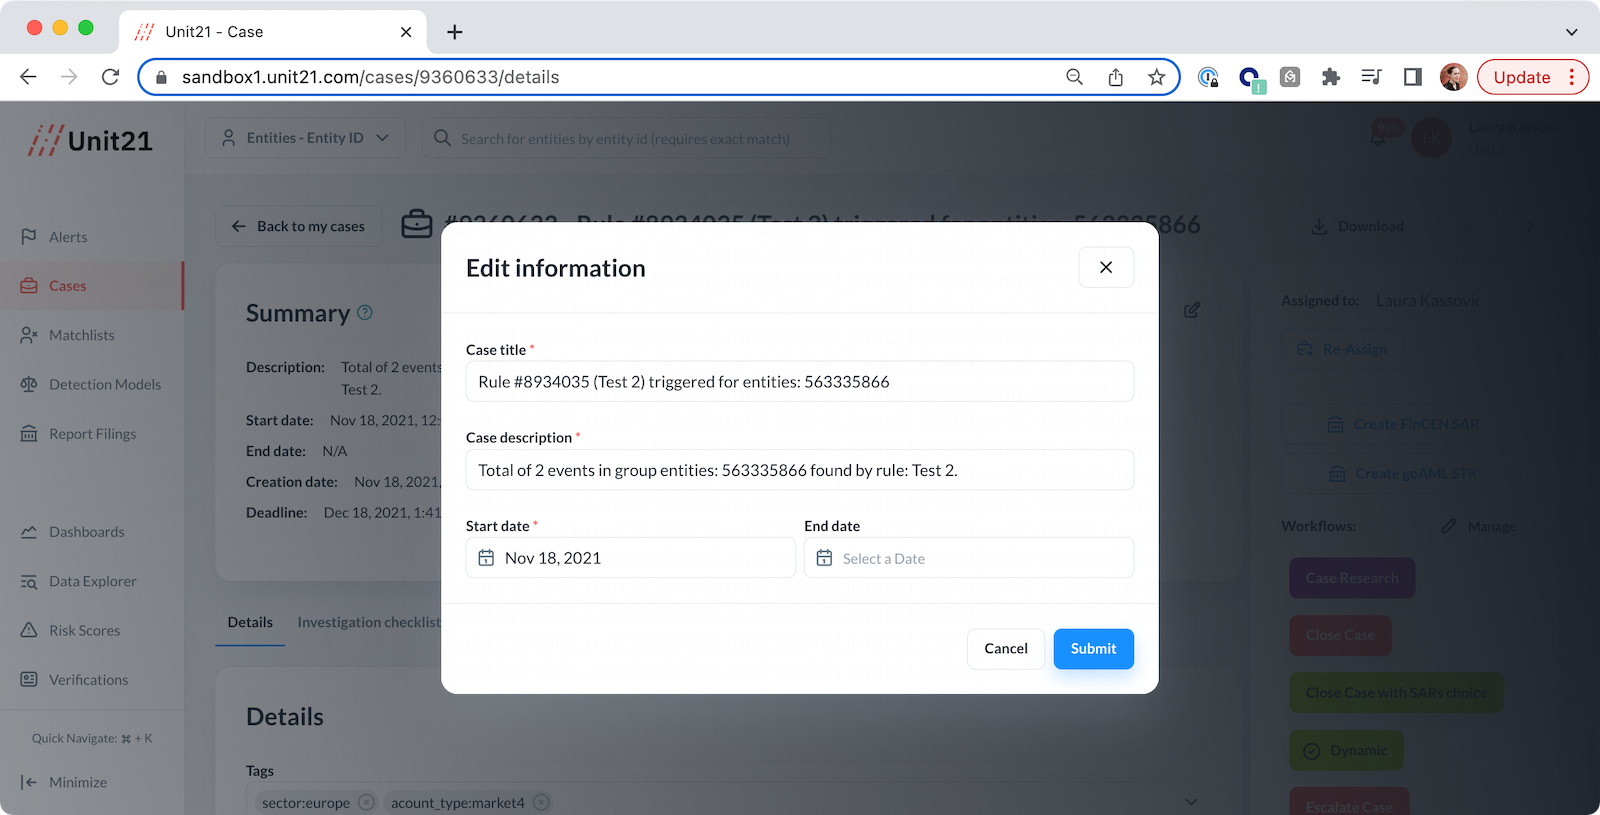Screen dimensions: 1600x815
Task: Click the entity search field
Action: pyautogui.click(x=625, y=139)
